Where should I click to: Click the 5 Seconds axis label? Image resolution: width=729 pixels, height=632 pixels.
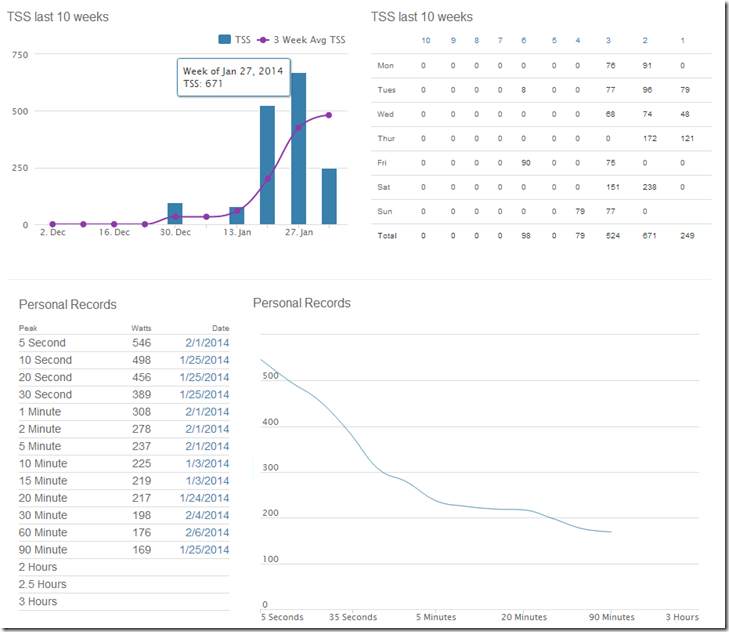pyautogui.click(x=282, y=617)
